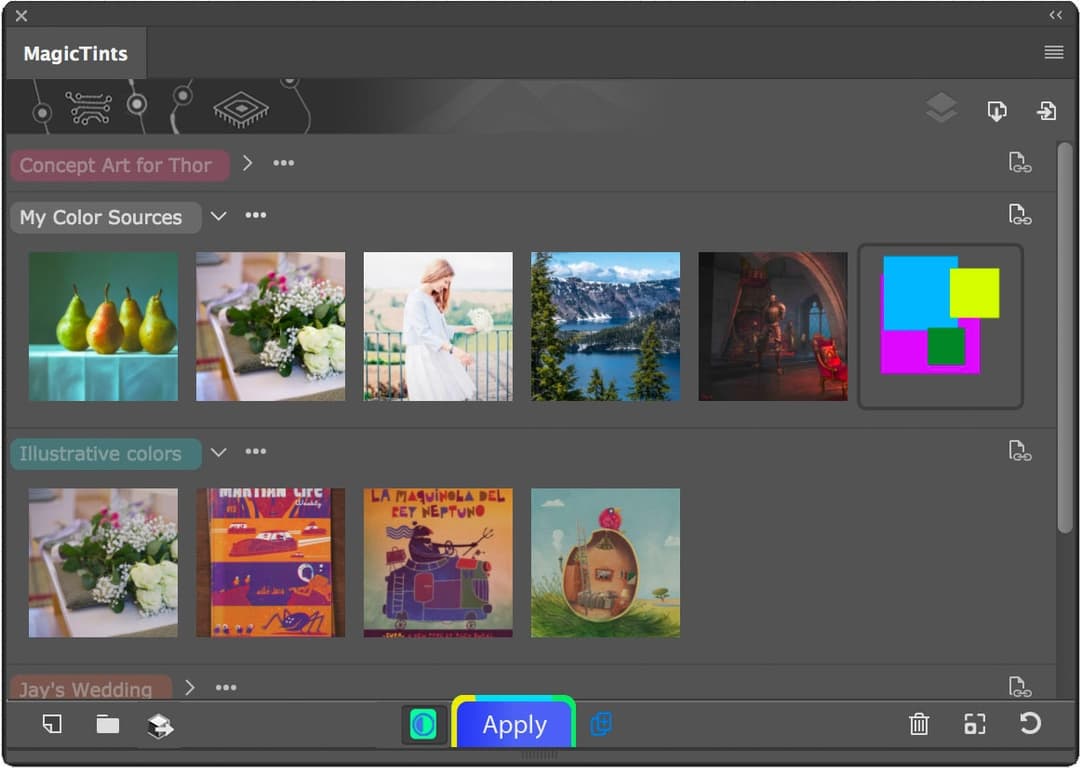Click the export arrow icon top right
The image size is (1080, 768).
click(1047, 111)
